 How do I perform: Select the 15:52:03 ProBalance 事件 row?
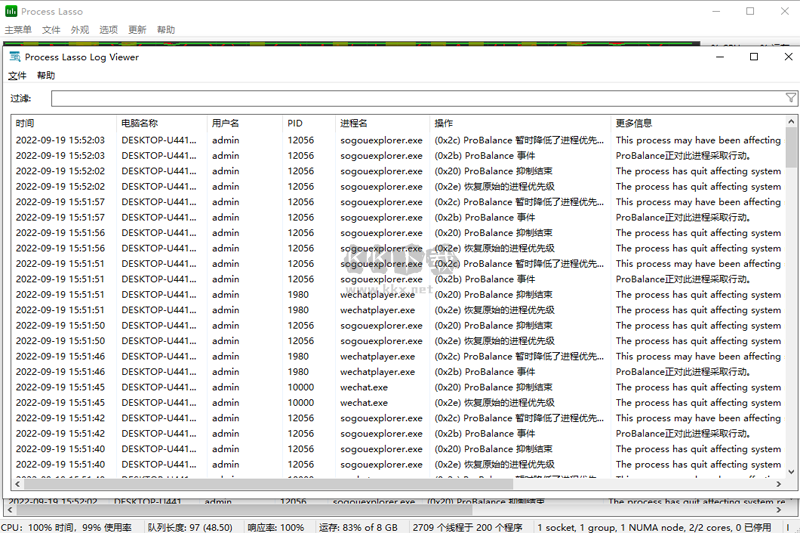[x=398, y=156]
